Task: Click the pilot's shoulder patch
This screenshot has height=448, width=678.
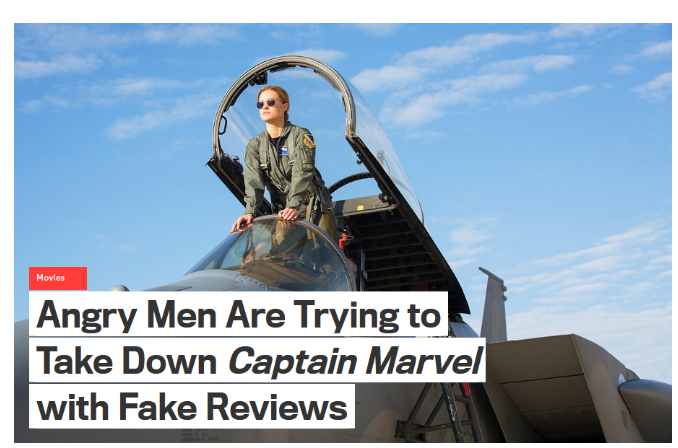Action: tap(309, 141)
